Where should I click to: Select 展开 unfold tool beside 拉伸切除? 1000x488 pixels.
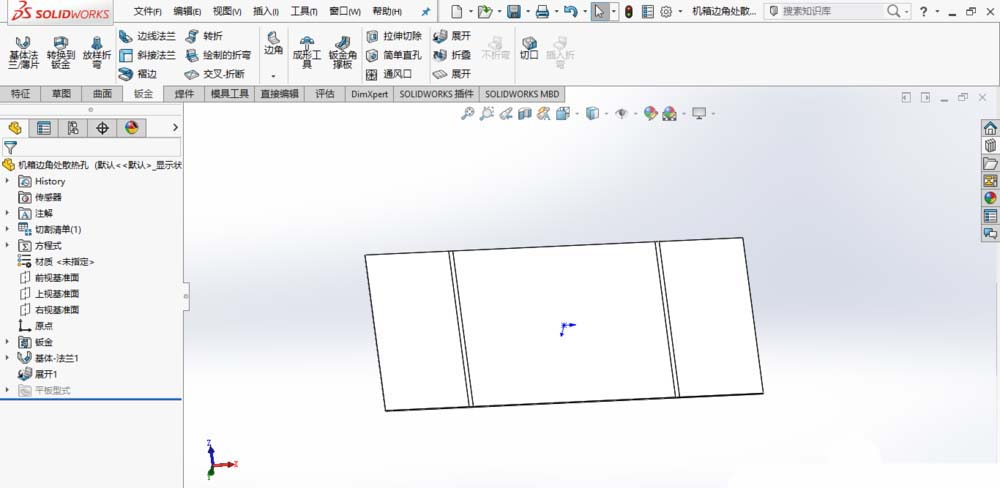click(452, 36)
